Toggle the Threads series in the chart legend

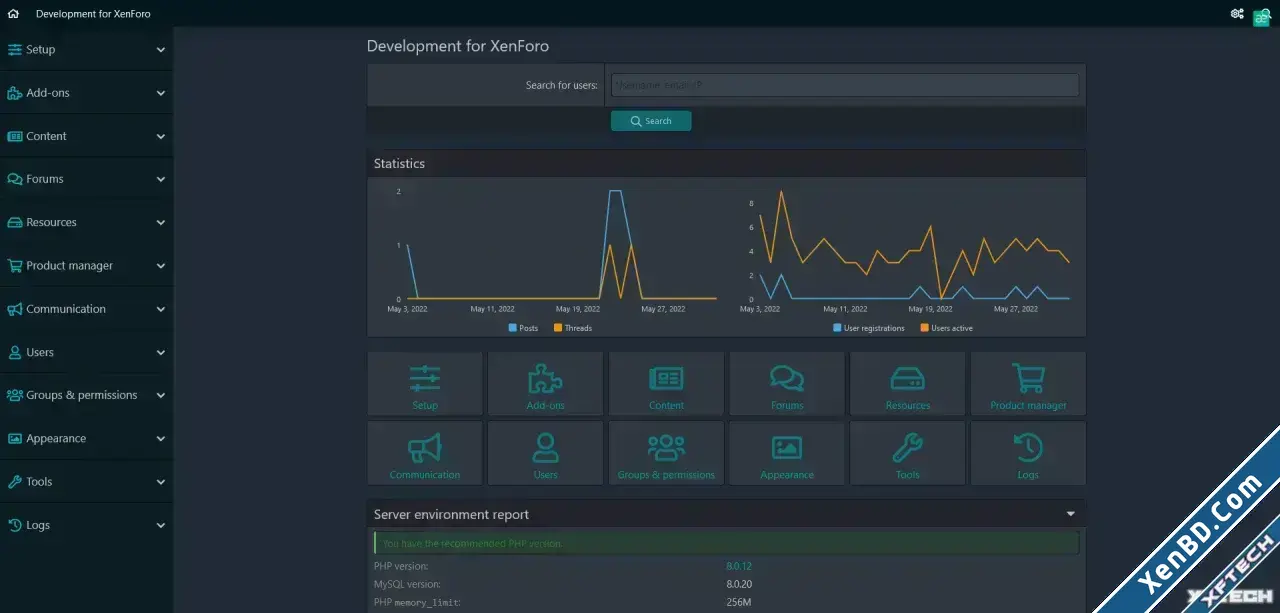click(x=572, y=328)
